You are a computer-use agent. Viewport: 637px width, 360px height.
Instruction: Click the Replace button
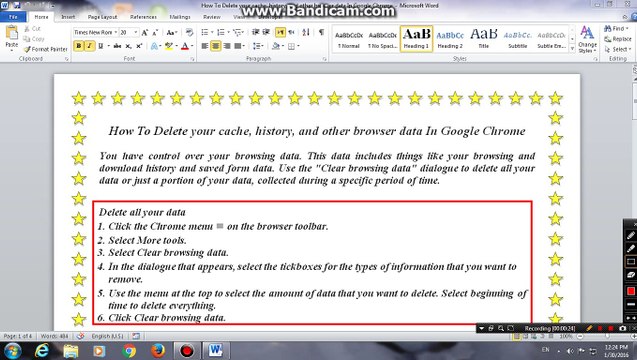[618, 39]
